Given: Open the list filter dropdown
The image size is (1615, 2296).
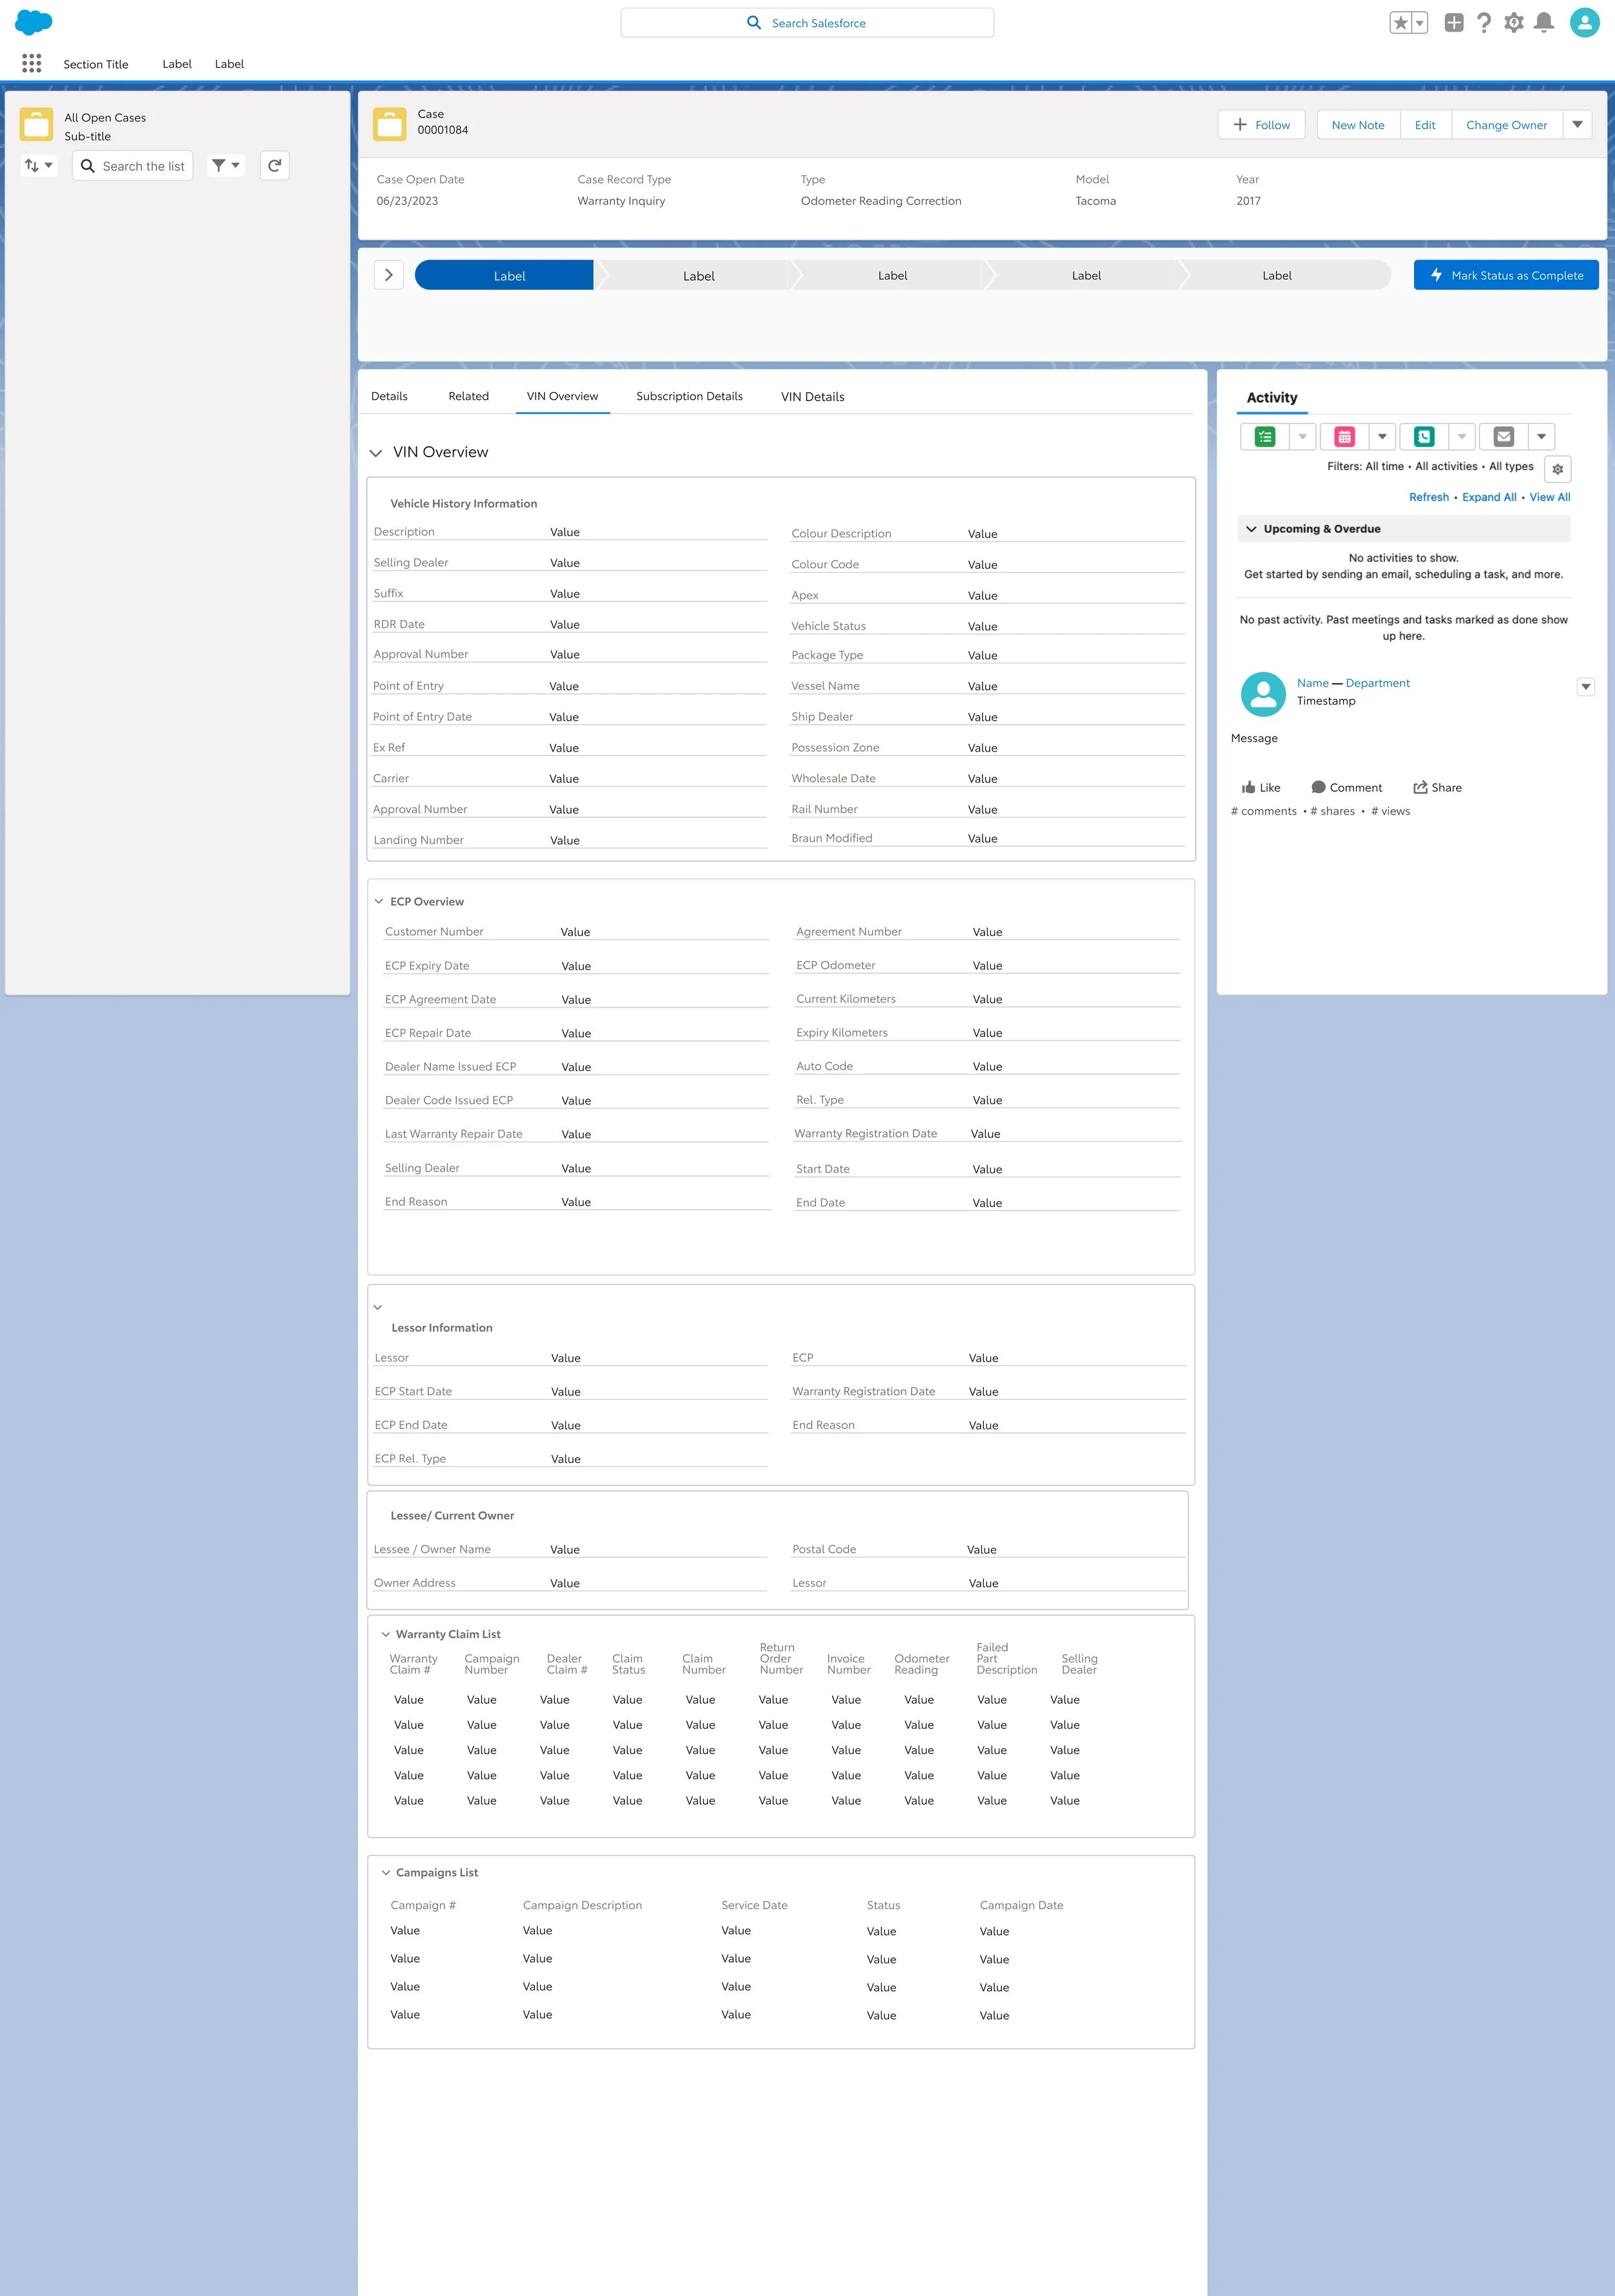Looking at the screenshot, I should point(226,165).
